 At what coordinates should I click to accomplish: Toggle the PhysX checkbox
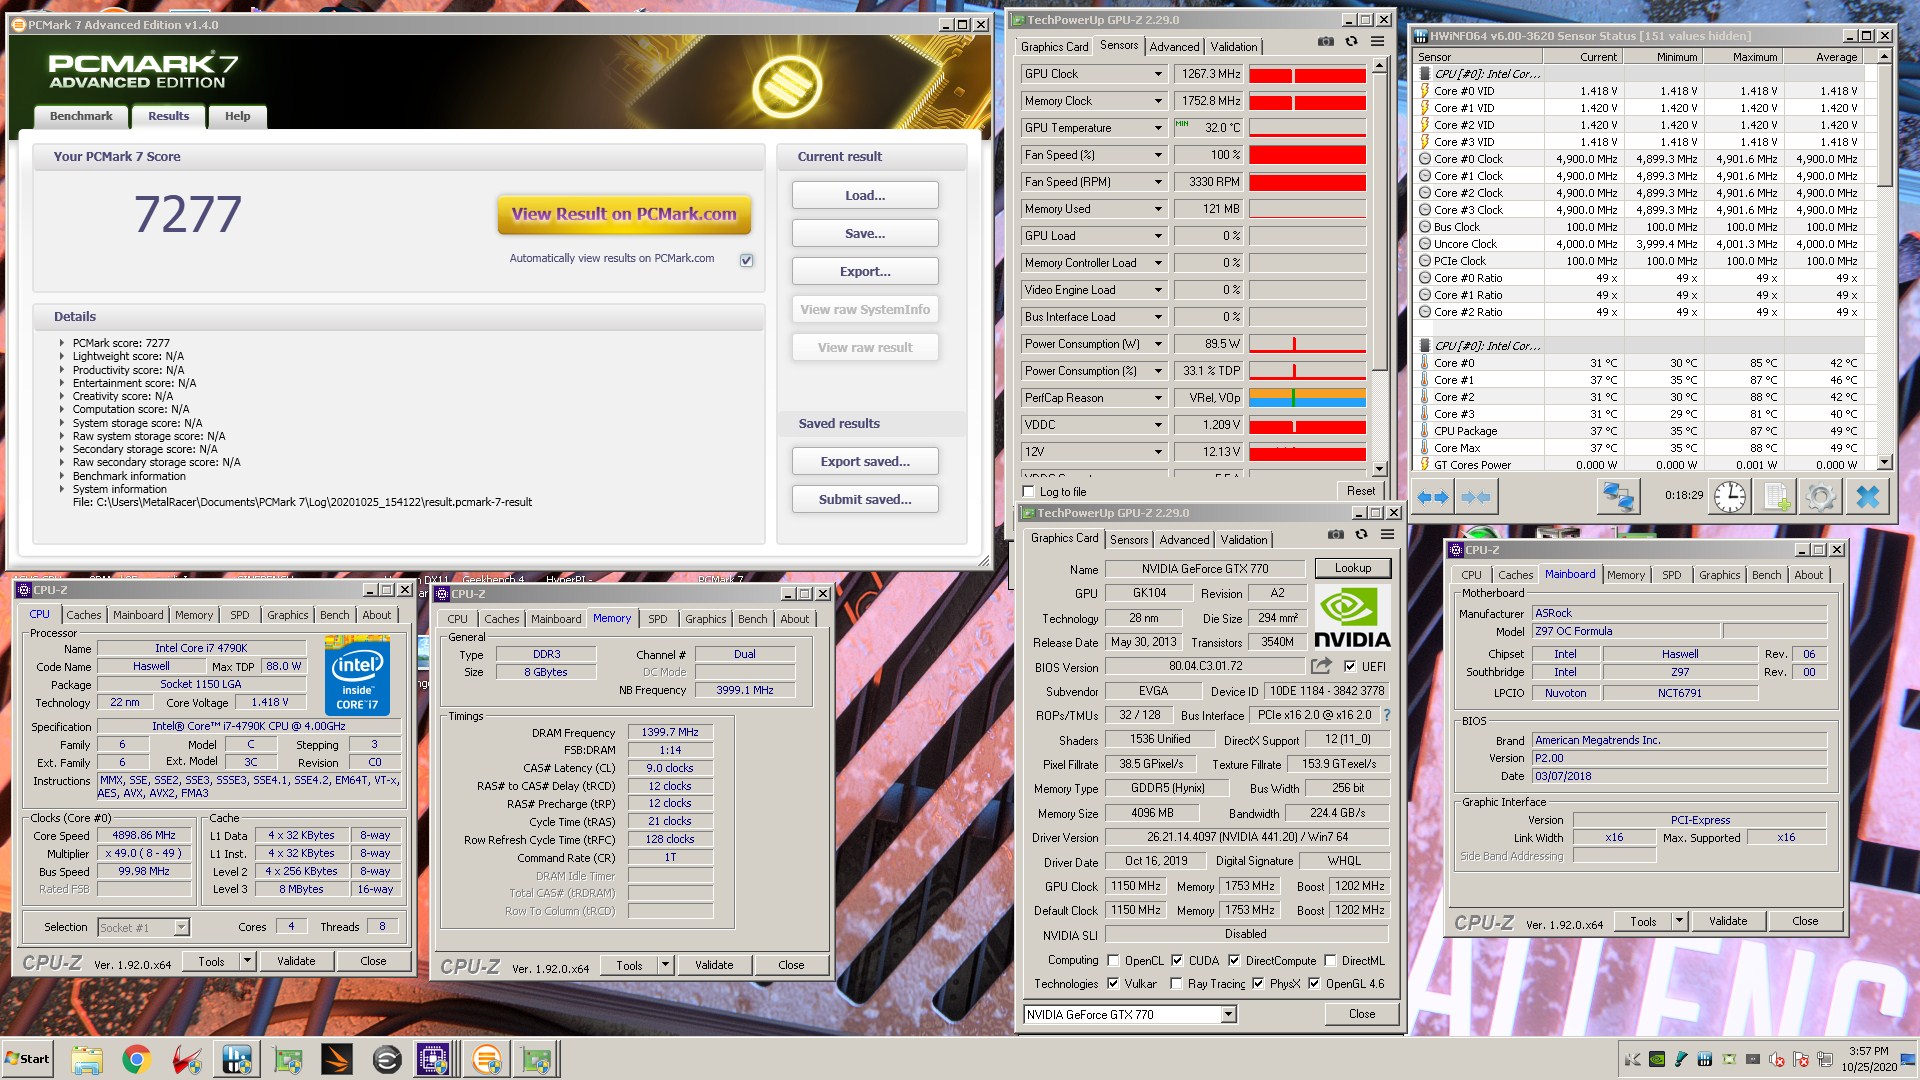pyautogui.click(x=1258, y=984)
